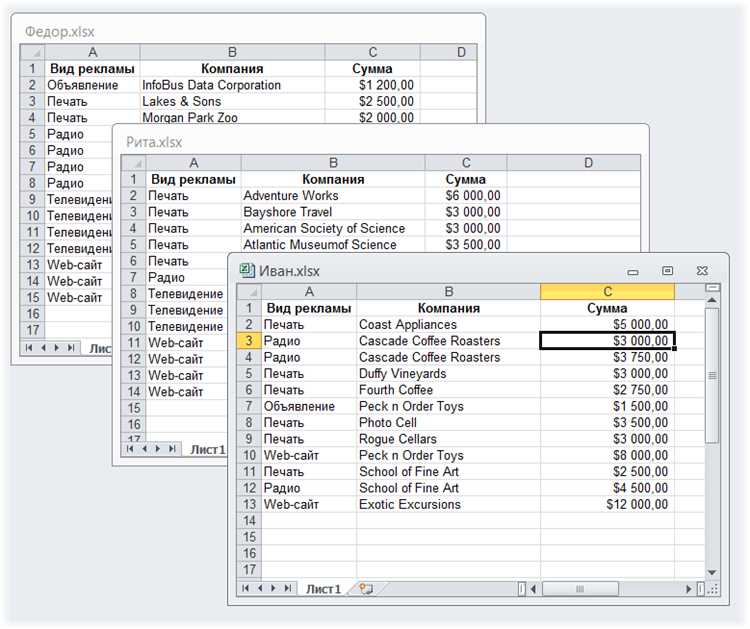Select cell with Adventure Works in Рита.xlsx

pos(333,196)
